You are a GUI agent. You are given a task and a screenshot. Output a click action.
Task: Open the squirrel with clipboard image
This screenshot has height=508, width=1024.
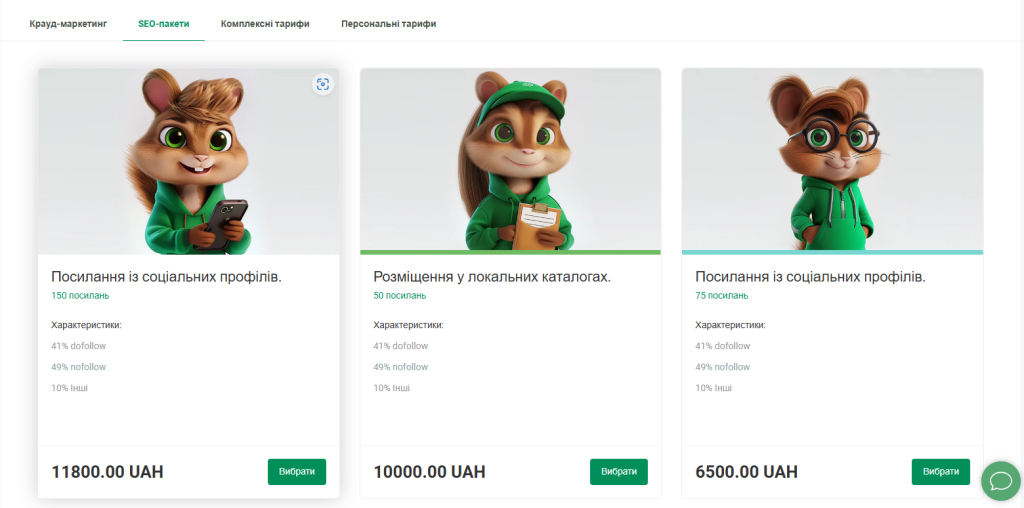click(x=510, y=160)
